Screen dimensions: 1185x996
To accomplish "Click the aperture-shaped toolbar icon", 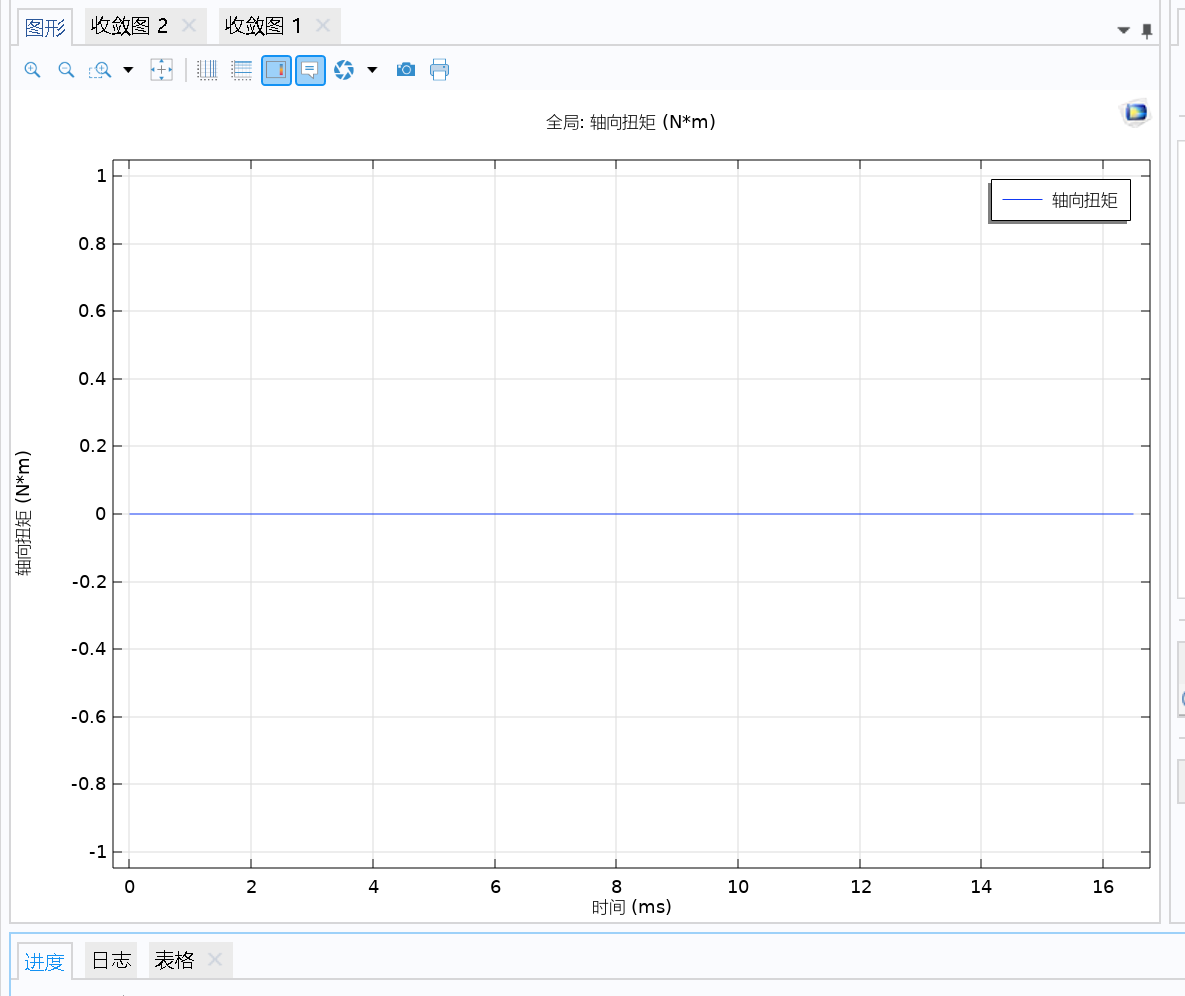I will click(x=344, y=70).
